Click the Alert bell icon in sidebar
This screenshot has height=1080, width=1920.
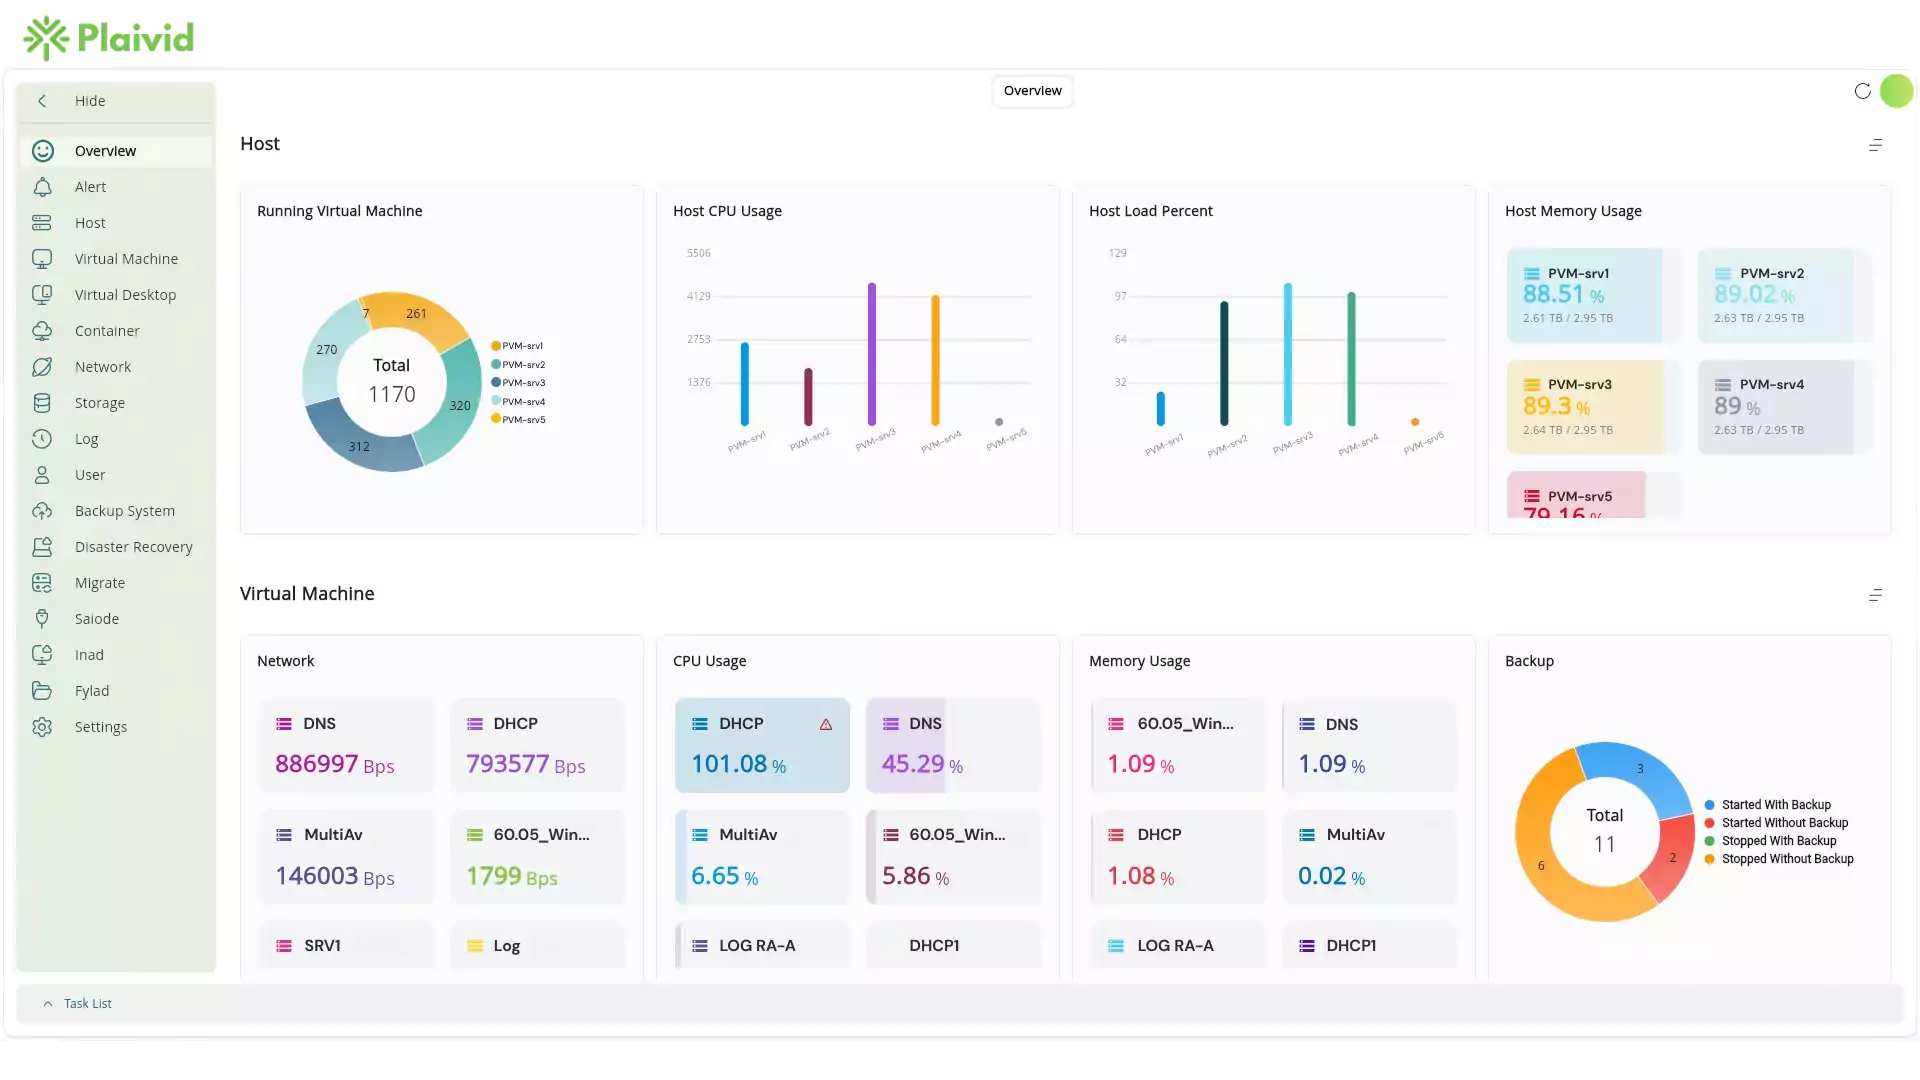click(42, 187)
